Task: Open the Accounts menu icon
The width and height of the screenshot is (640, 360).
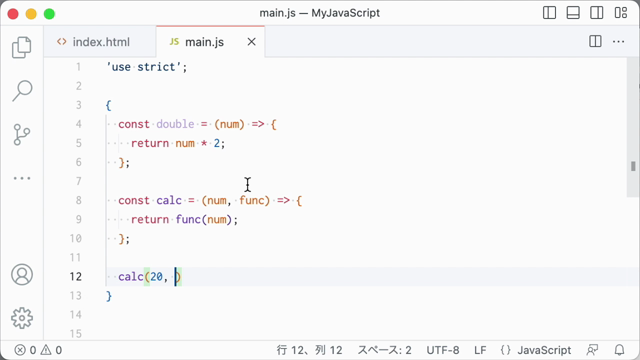Action: [22, 275]
